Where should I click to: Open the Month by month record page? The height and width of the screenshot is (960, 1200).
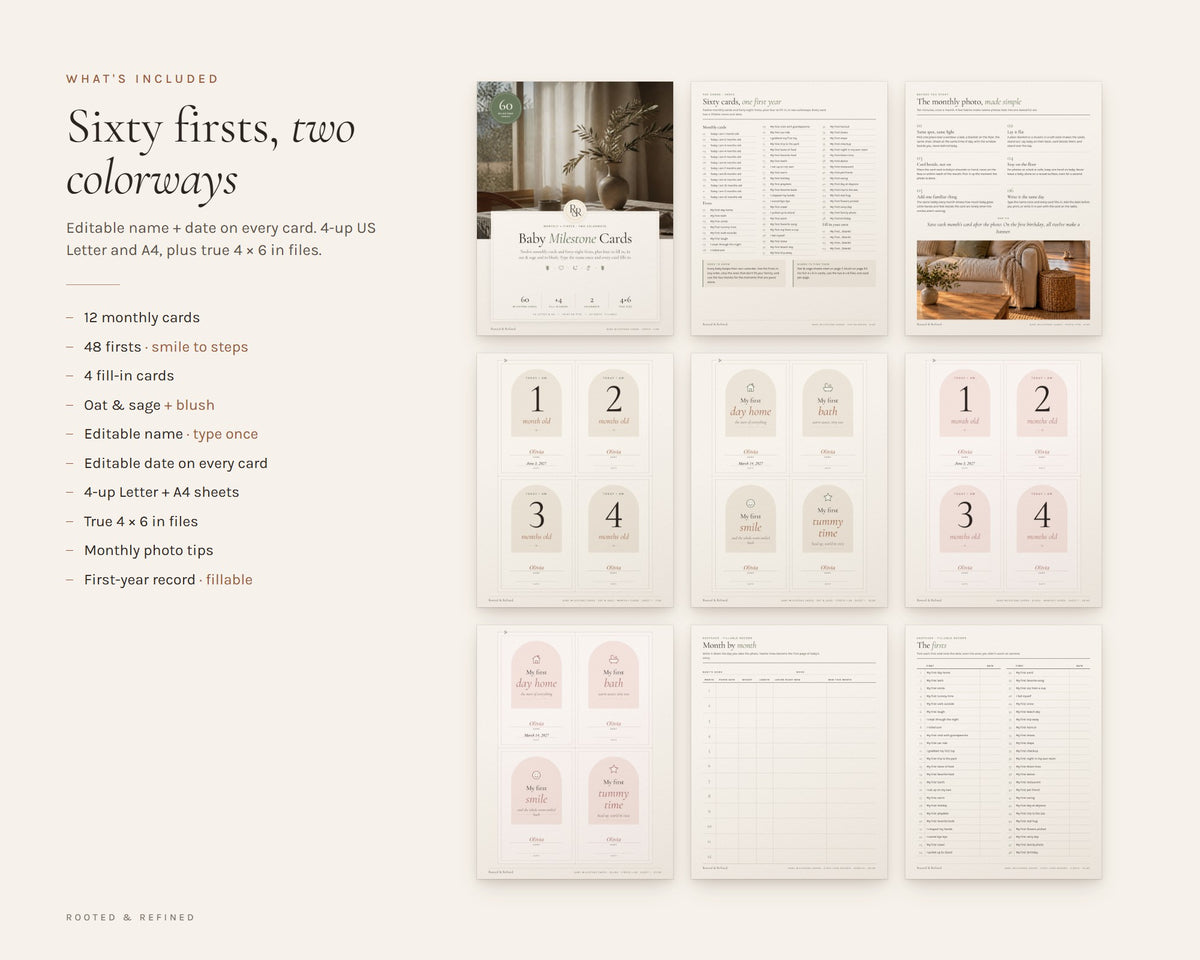tap(789, 752)
